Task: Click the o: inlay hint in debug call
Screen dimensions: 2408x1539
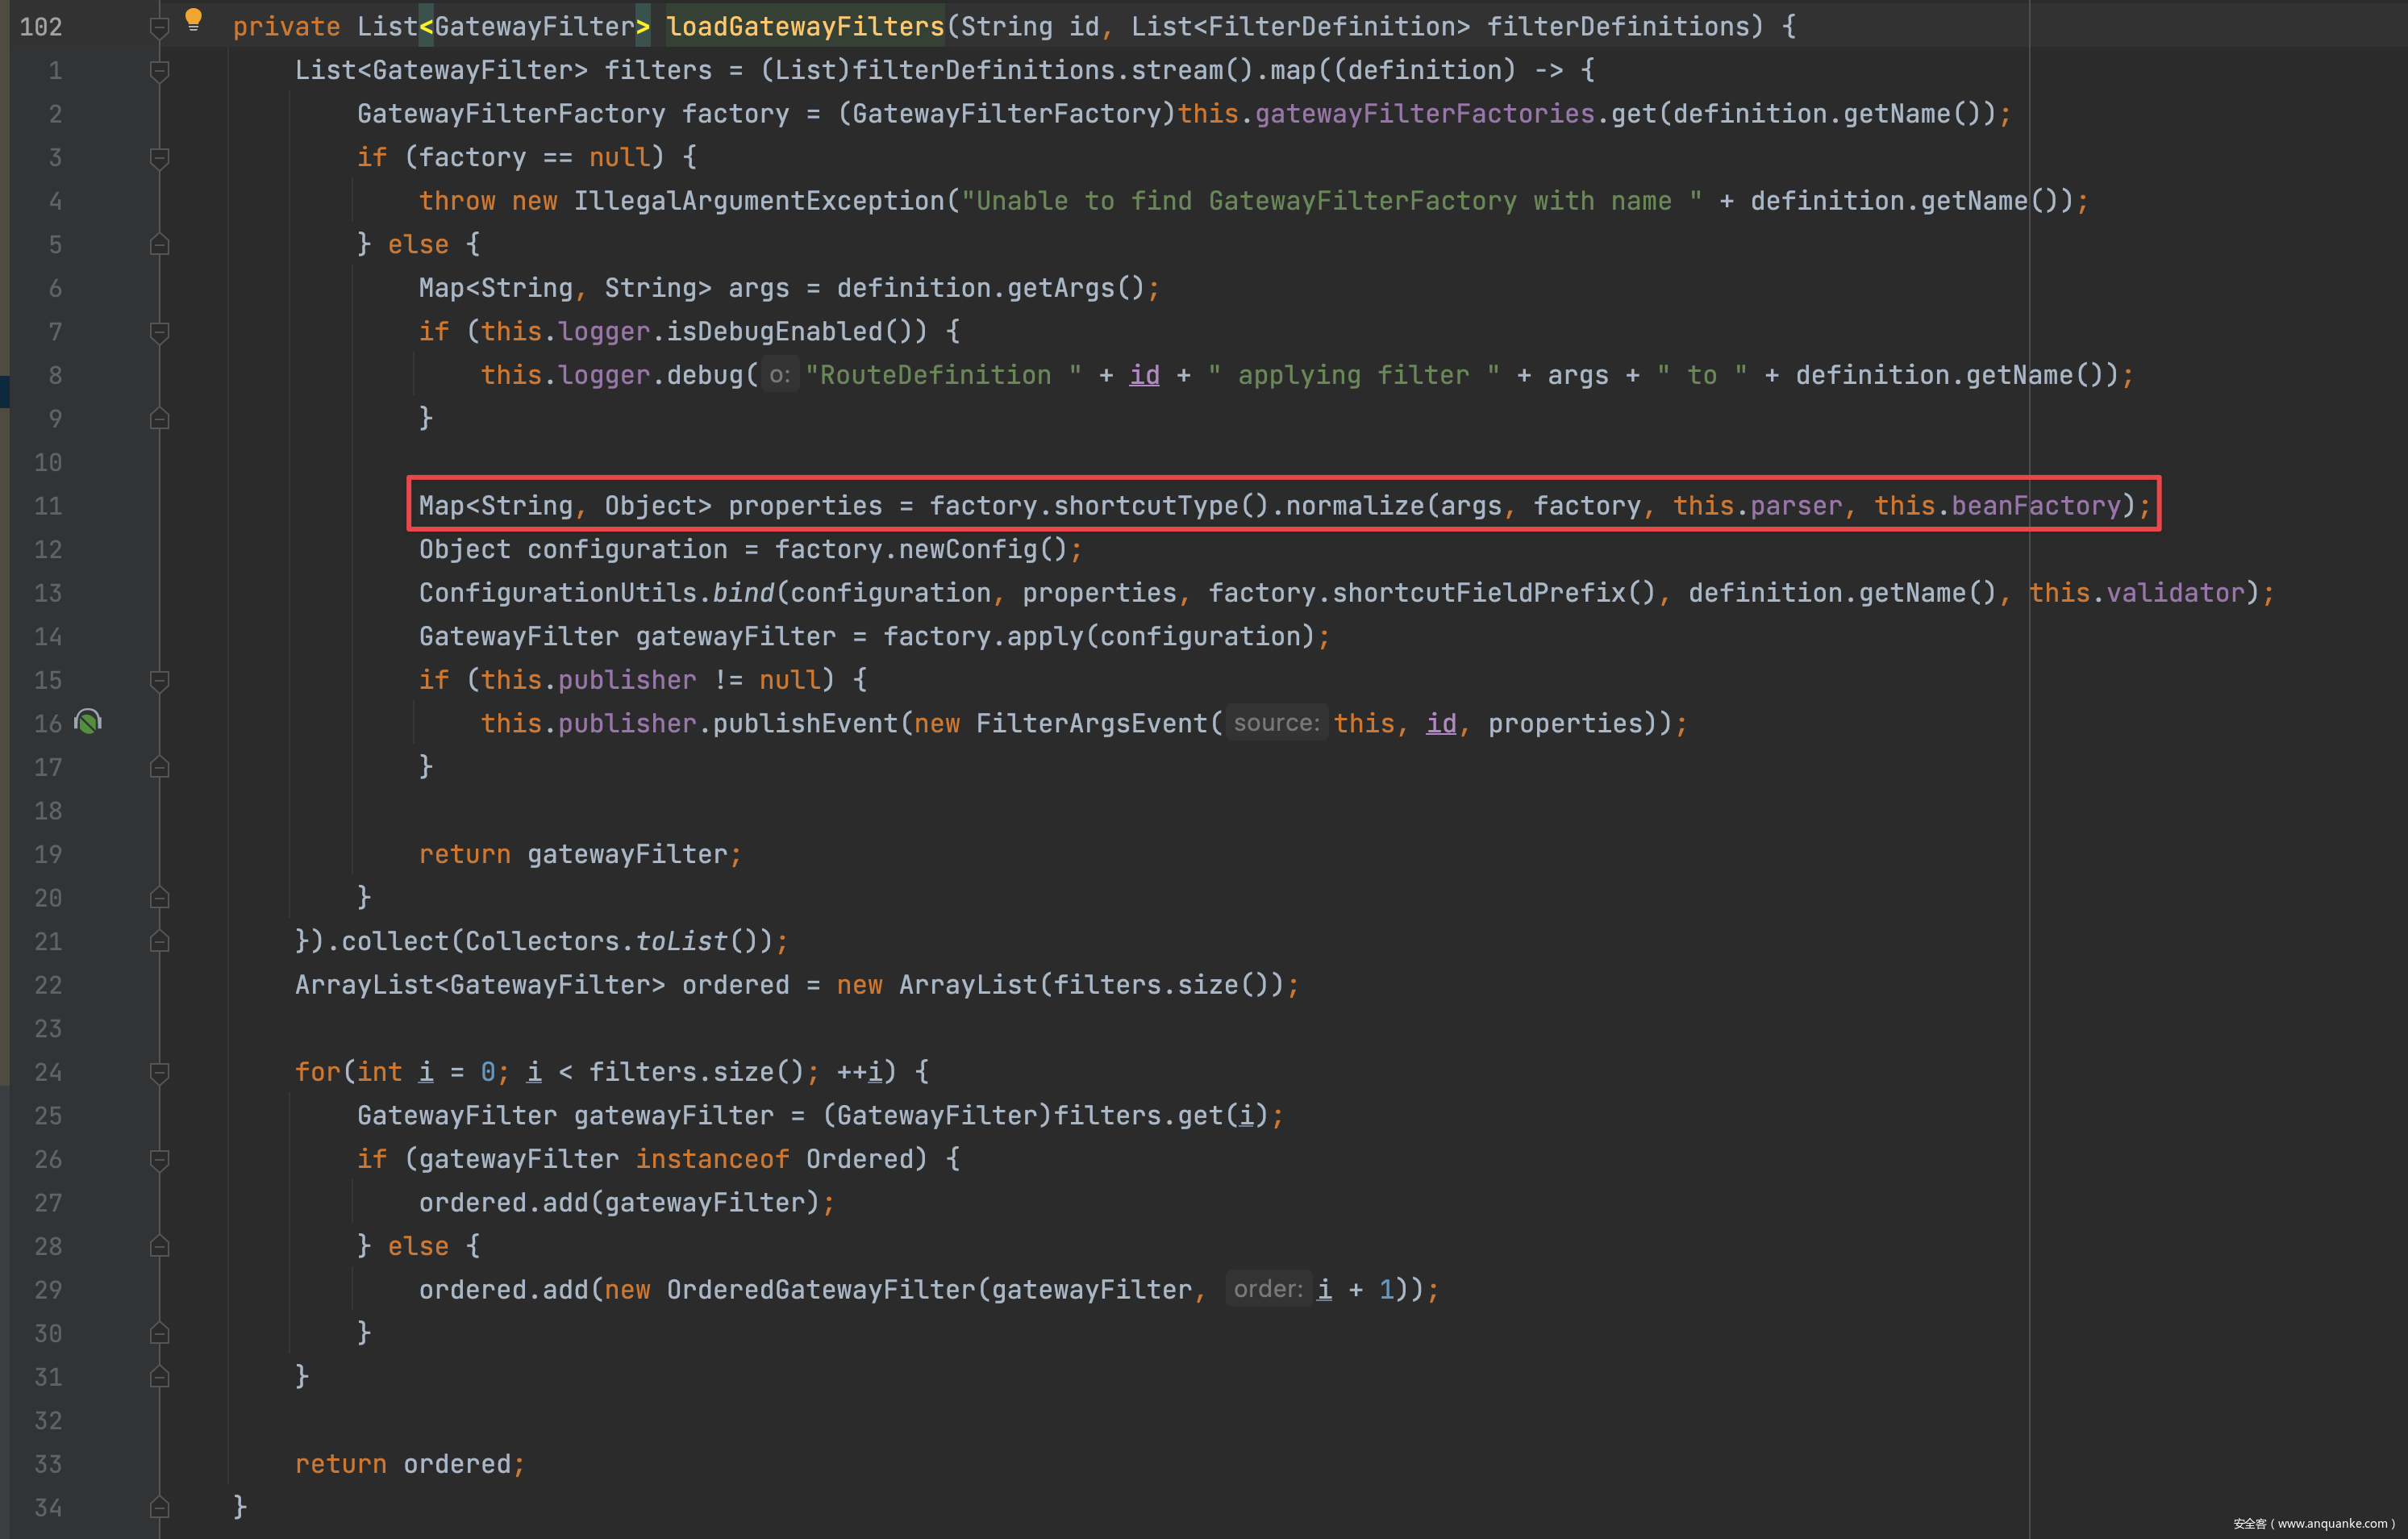Action: [779, 376]
